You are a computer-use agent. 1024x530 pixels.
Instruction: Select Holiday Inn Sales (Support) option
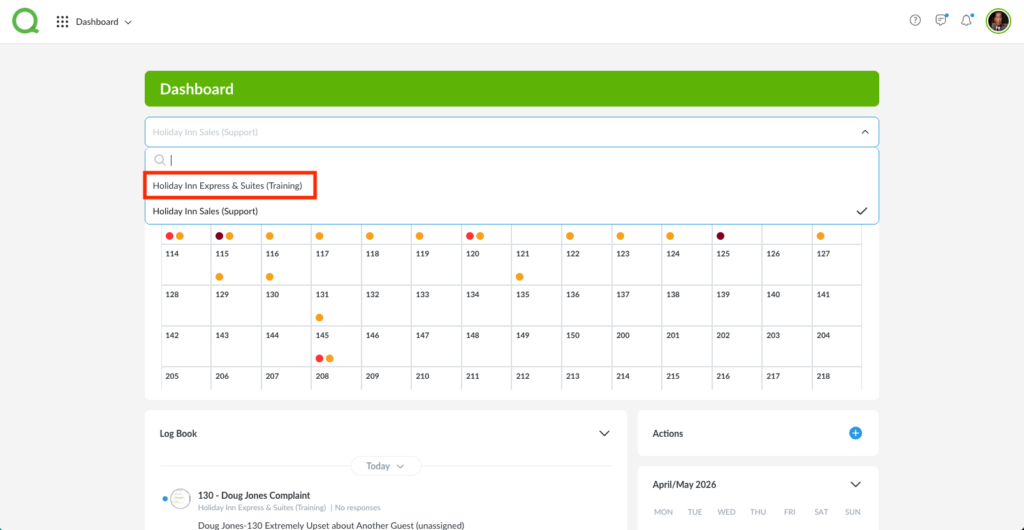pos(205,211)
